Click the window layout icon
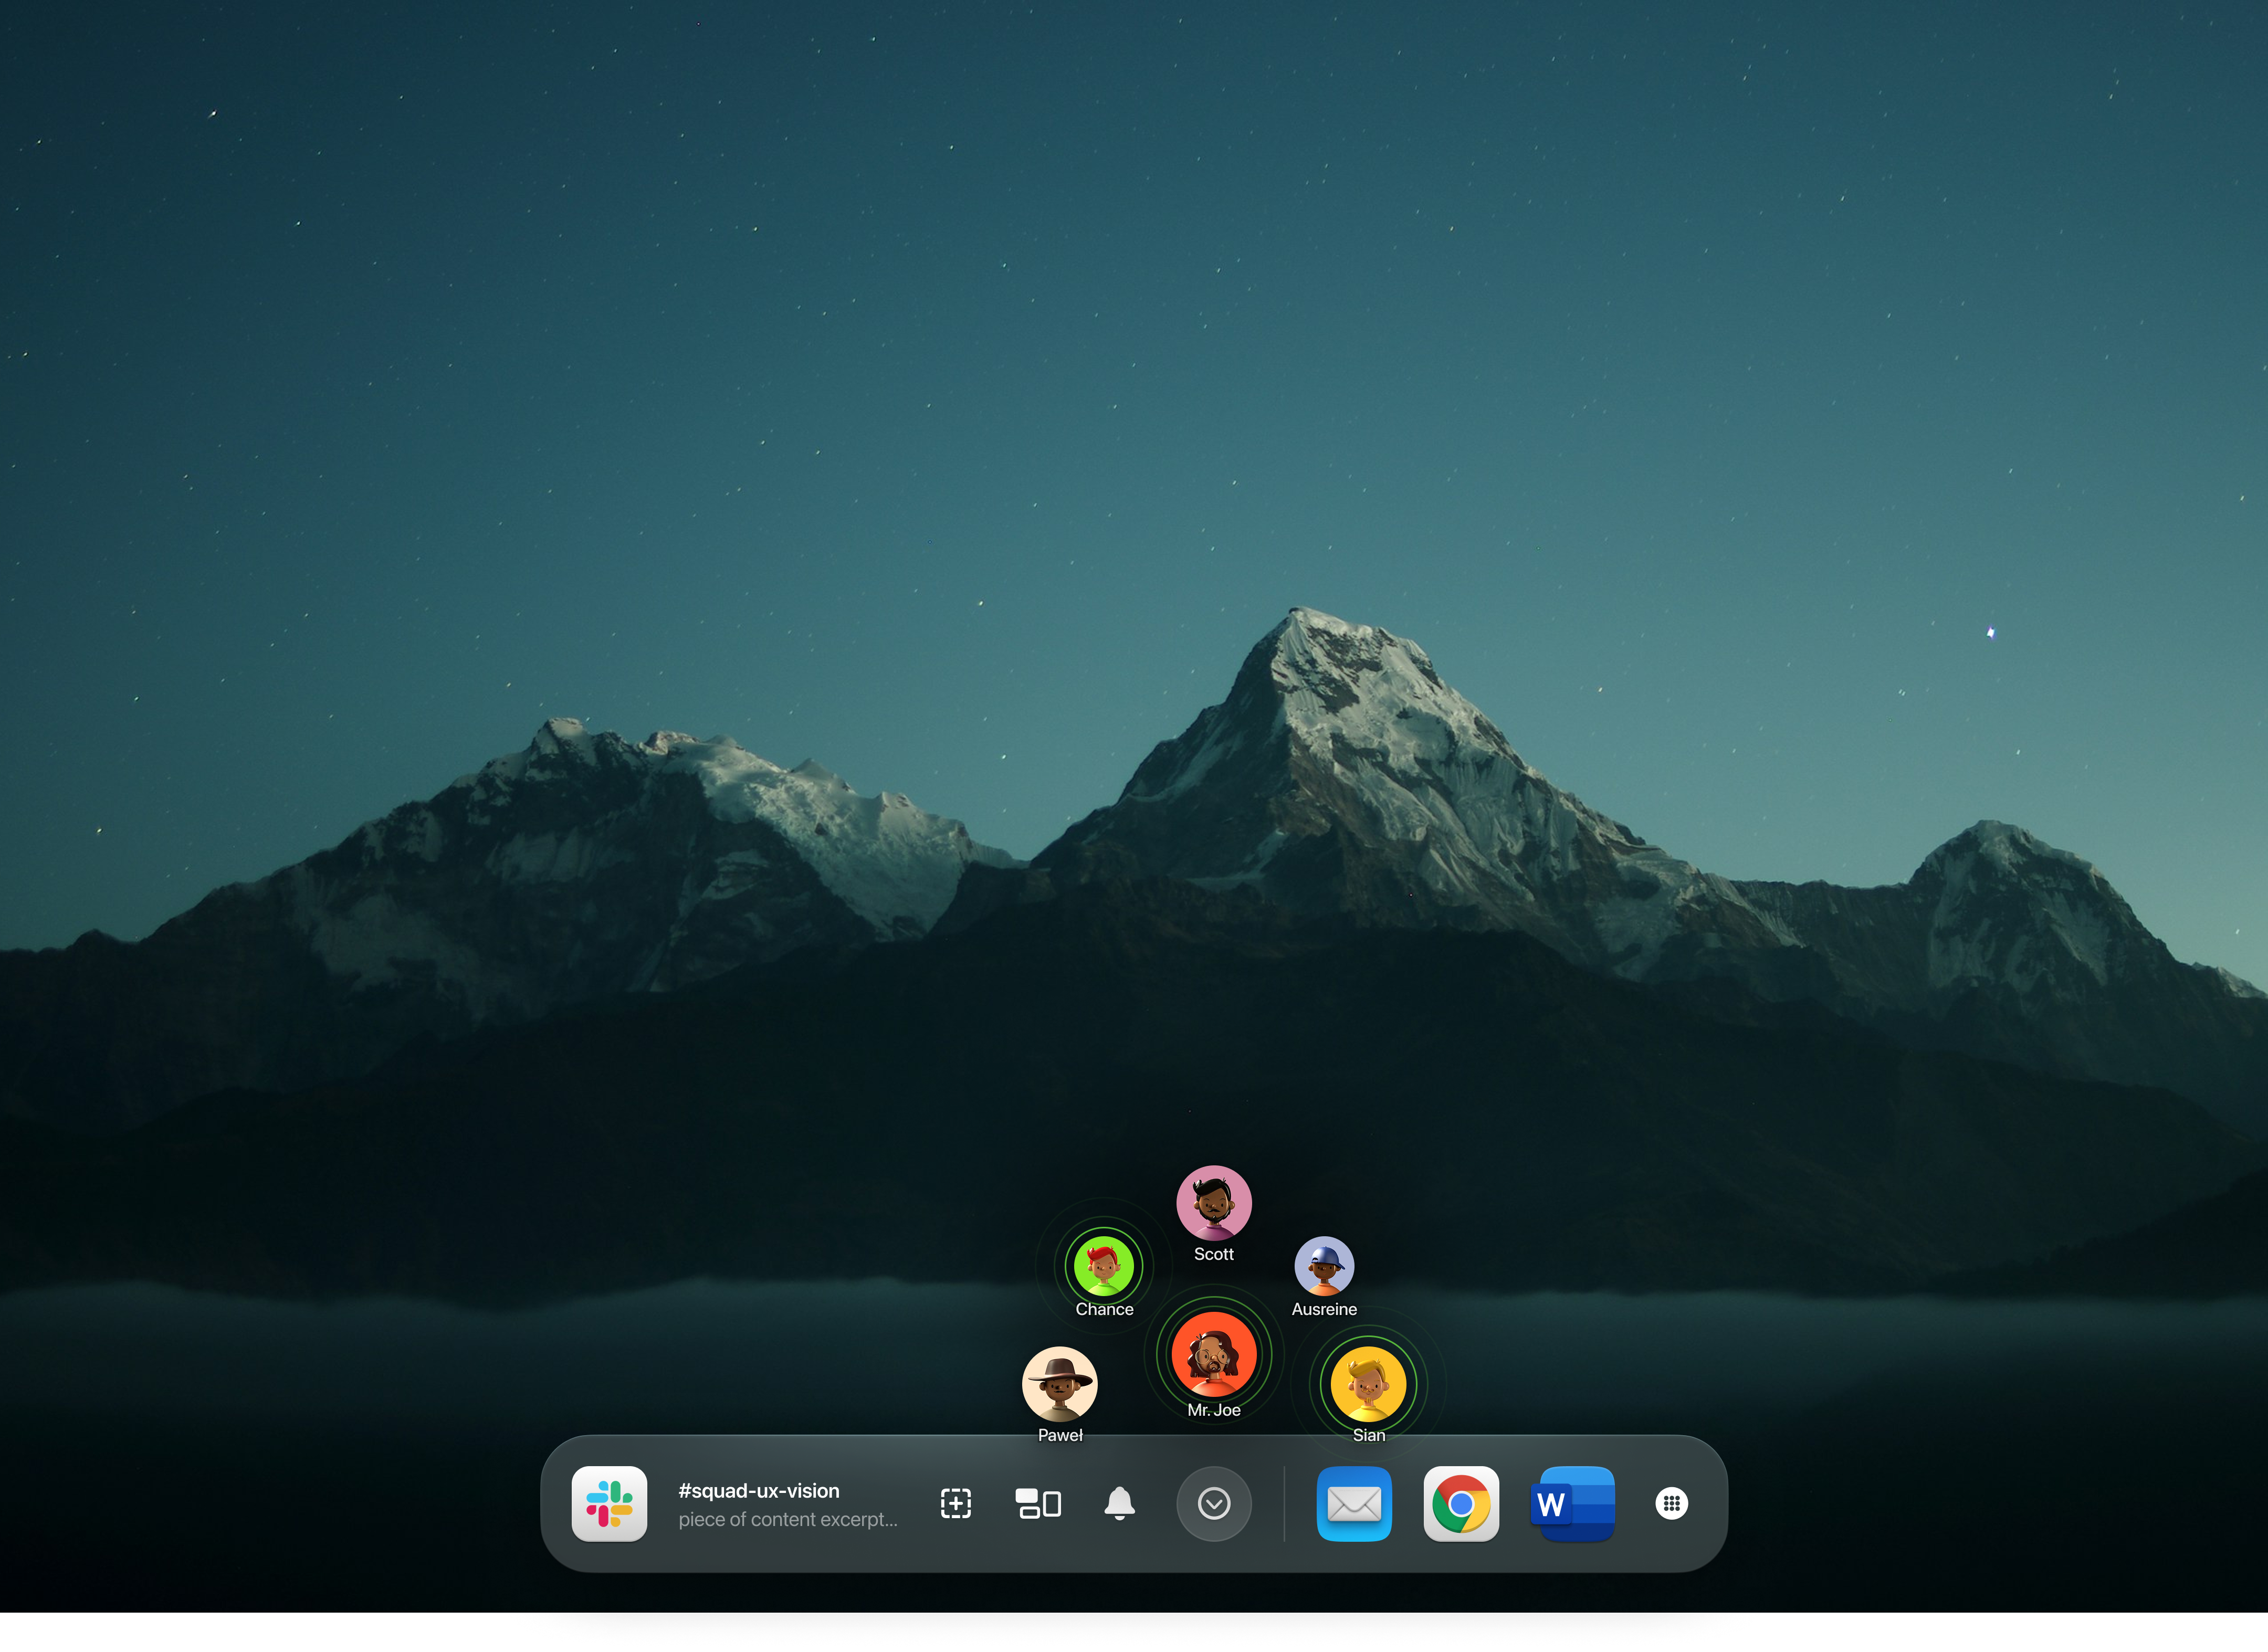This screenshot has height=1652, width=2268. pyautogui.click(x=1037, y=1504)
